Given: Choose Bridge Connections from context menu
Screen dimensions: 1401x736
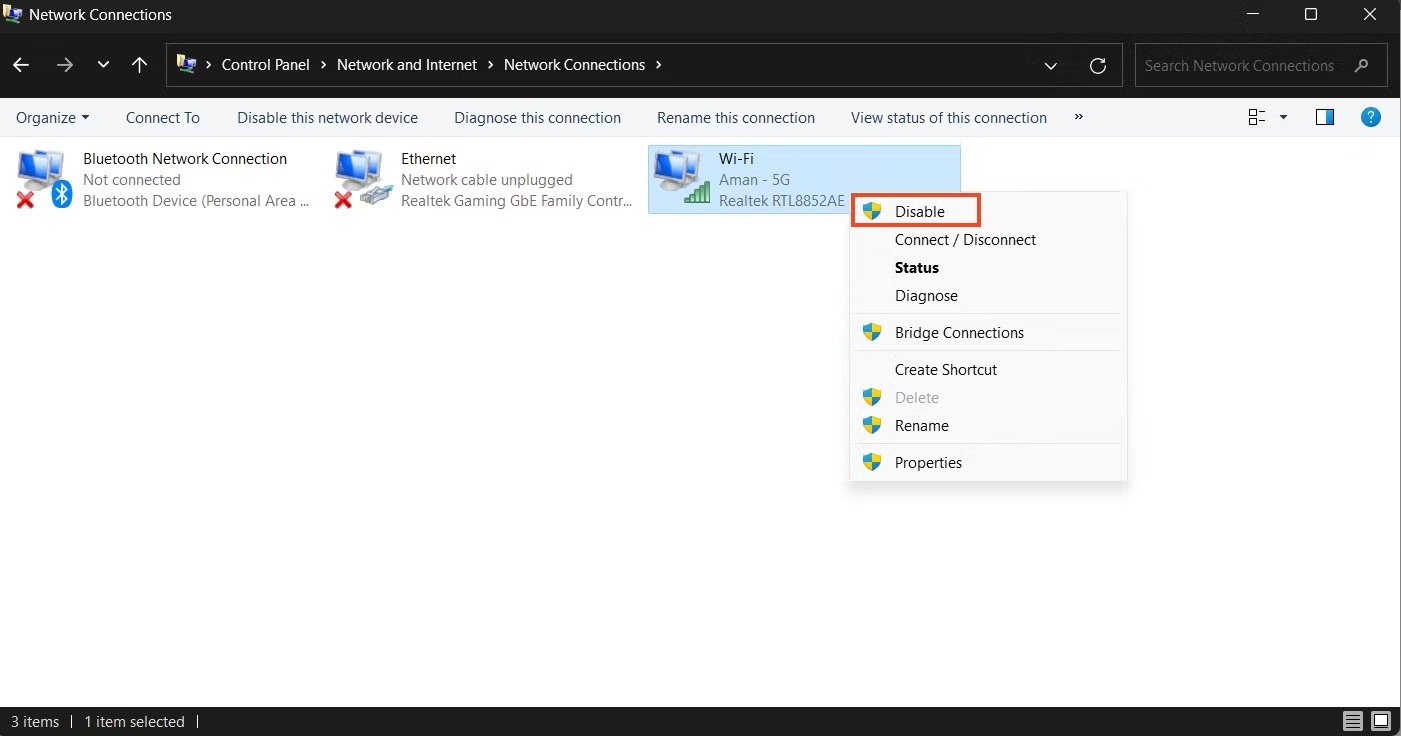Looking at the screenshot, I should (988, 333).
